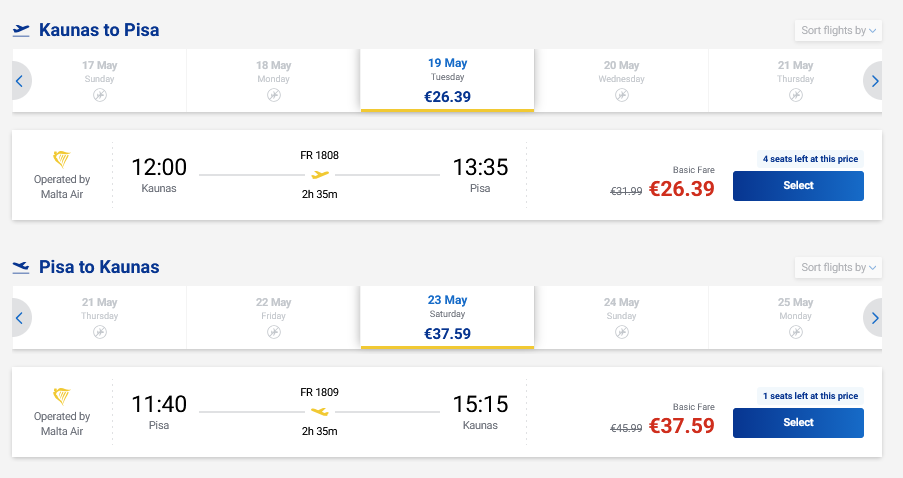Show earlier outbound dates with the left arrow
903x478 pixels.
(x=19, y=81)
